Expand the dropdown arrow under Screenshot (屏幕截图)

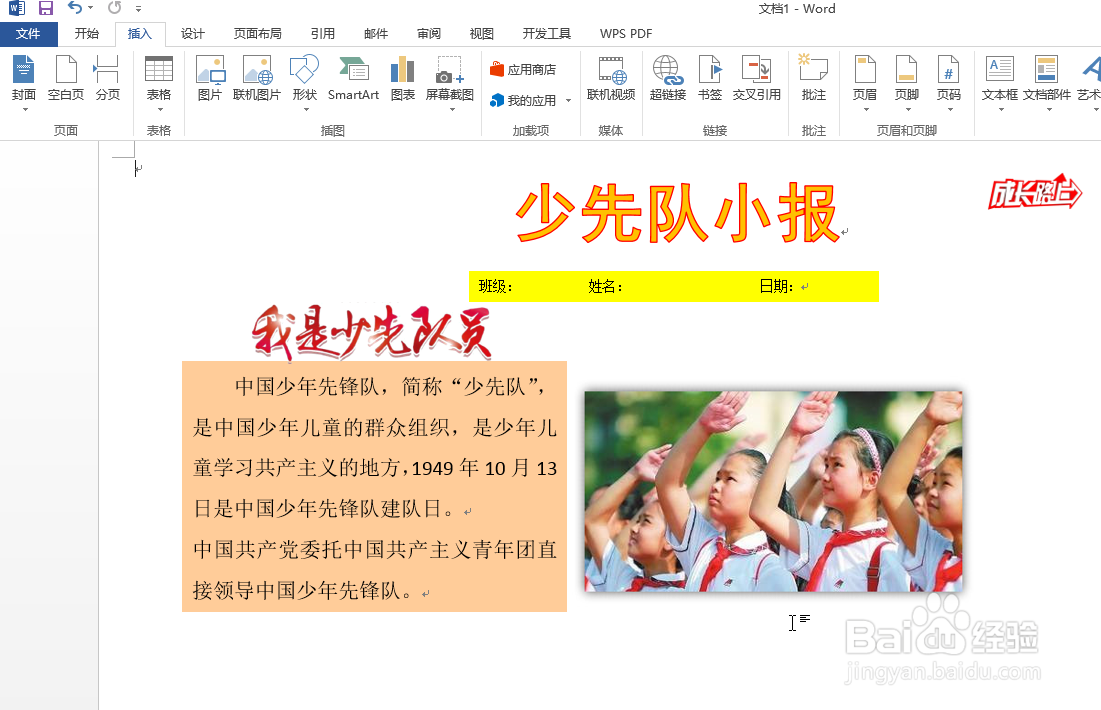tap(452, 110)
